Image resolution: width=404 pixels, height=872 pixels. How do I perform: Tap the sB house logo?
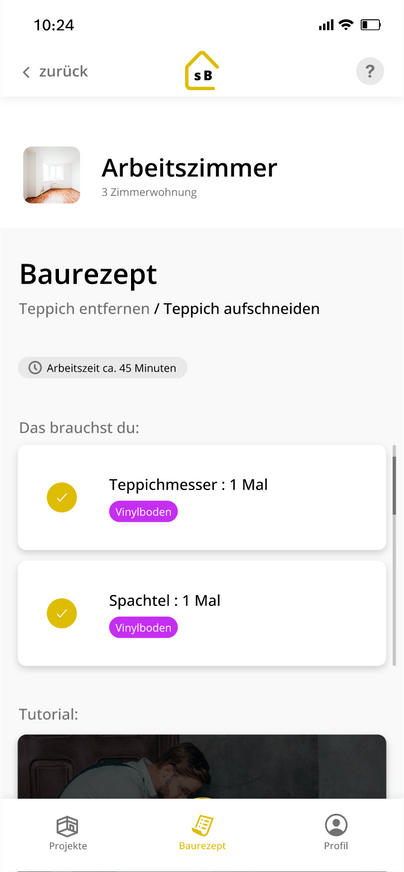201,70
